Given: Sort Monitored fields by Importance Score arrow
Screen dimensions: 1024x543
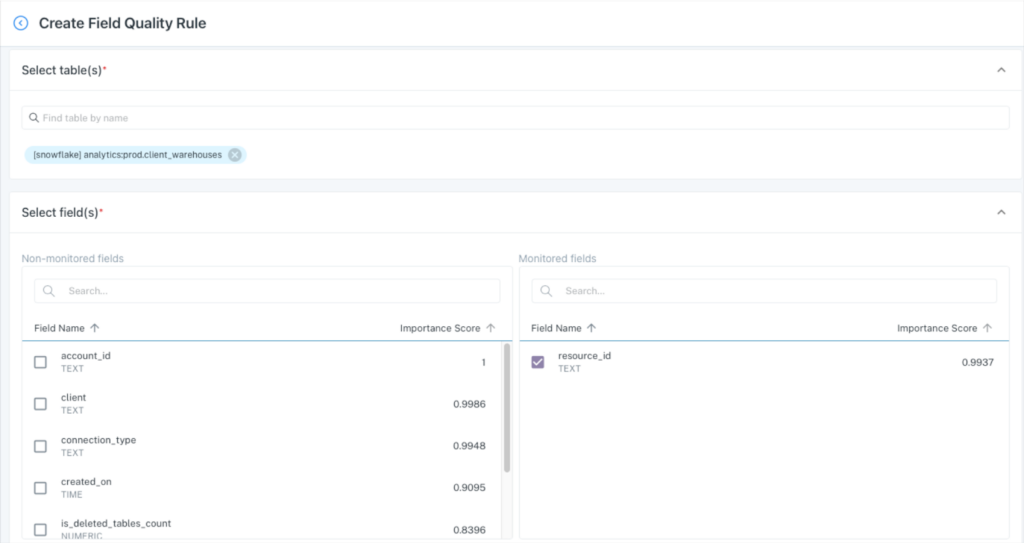Looking at the screenshot, I should coord(987,328).
